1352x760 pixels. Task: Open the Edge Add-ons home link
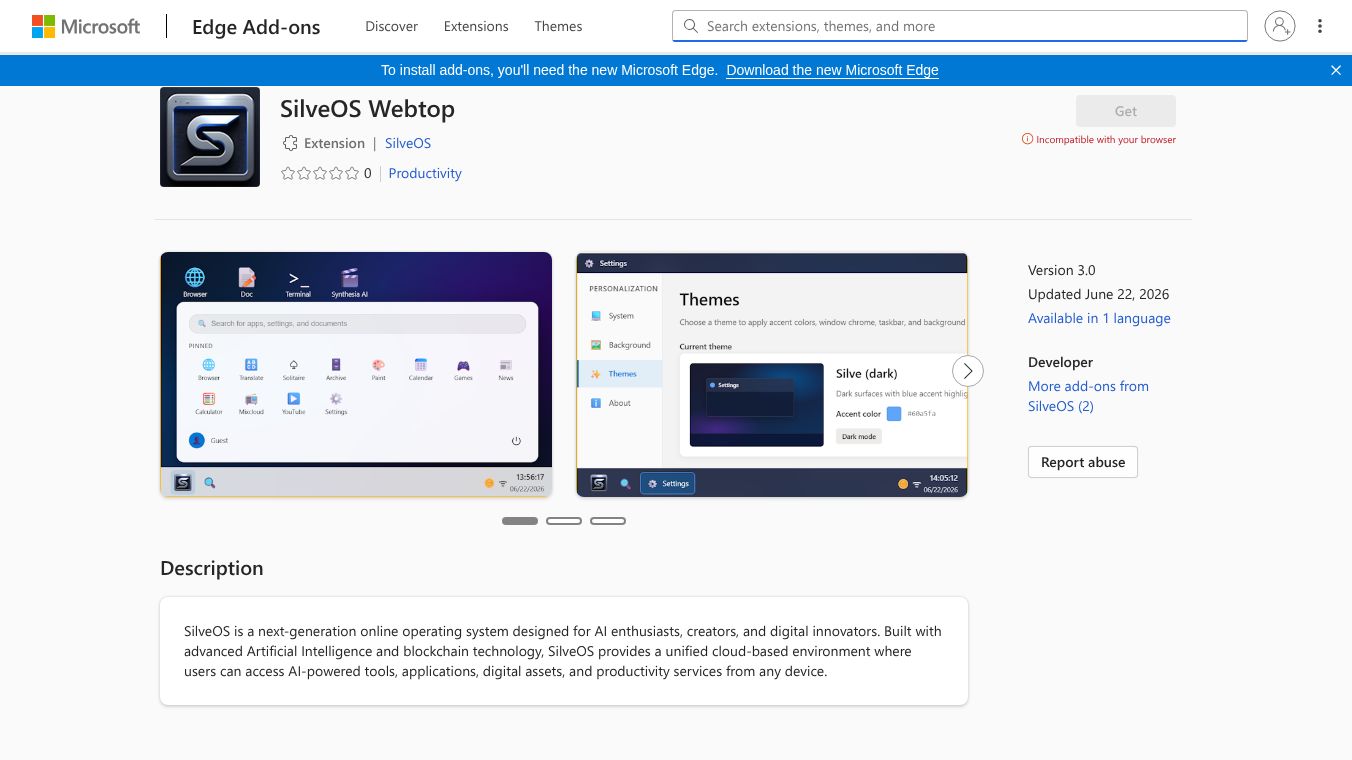pyautogui.click(x=256, y=27)
